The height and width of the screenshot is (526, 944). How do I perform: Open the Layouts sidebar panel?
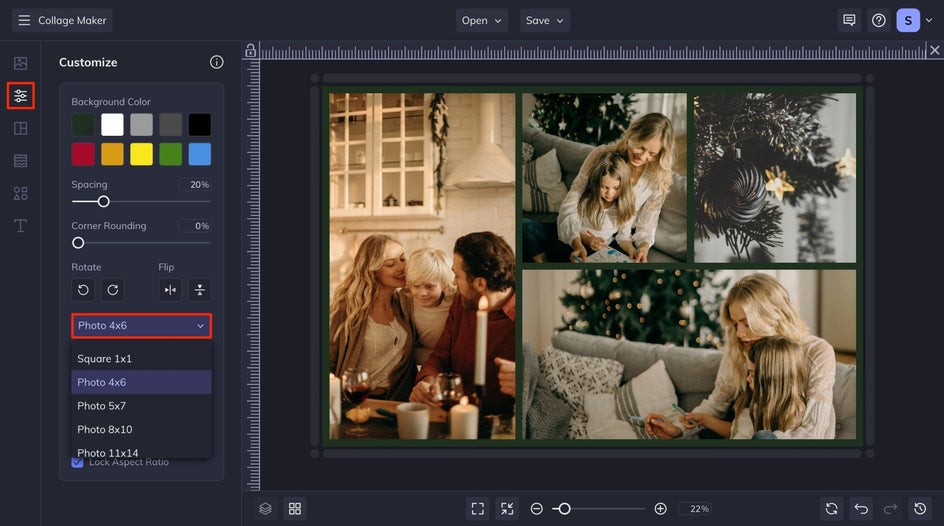[x=20, y=128]
